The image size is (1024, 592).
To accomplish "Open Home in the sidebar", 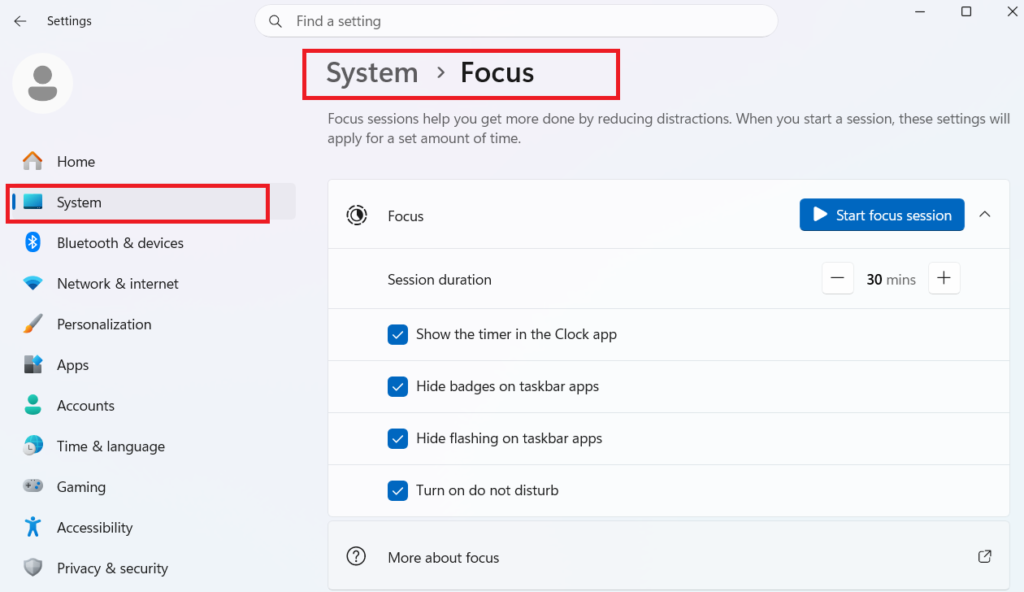I will click(x=150, y=161).
